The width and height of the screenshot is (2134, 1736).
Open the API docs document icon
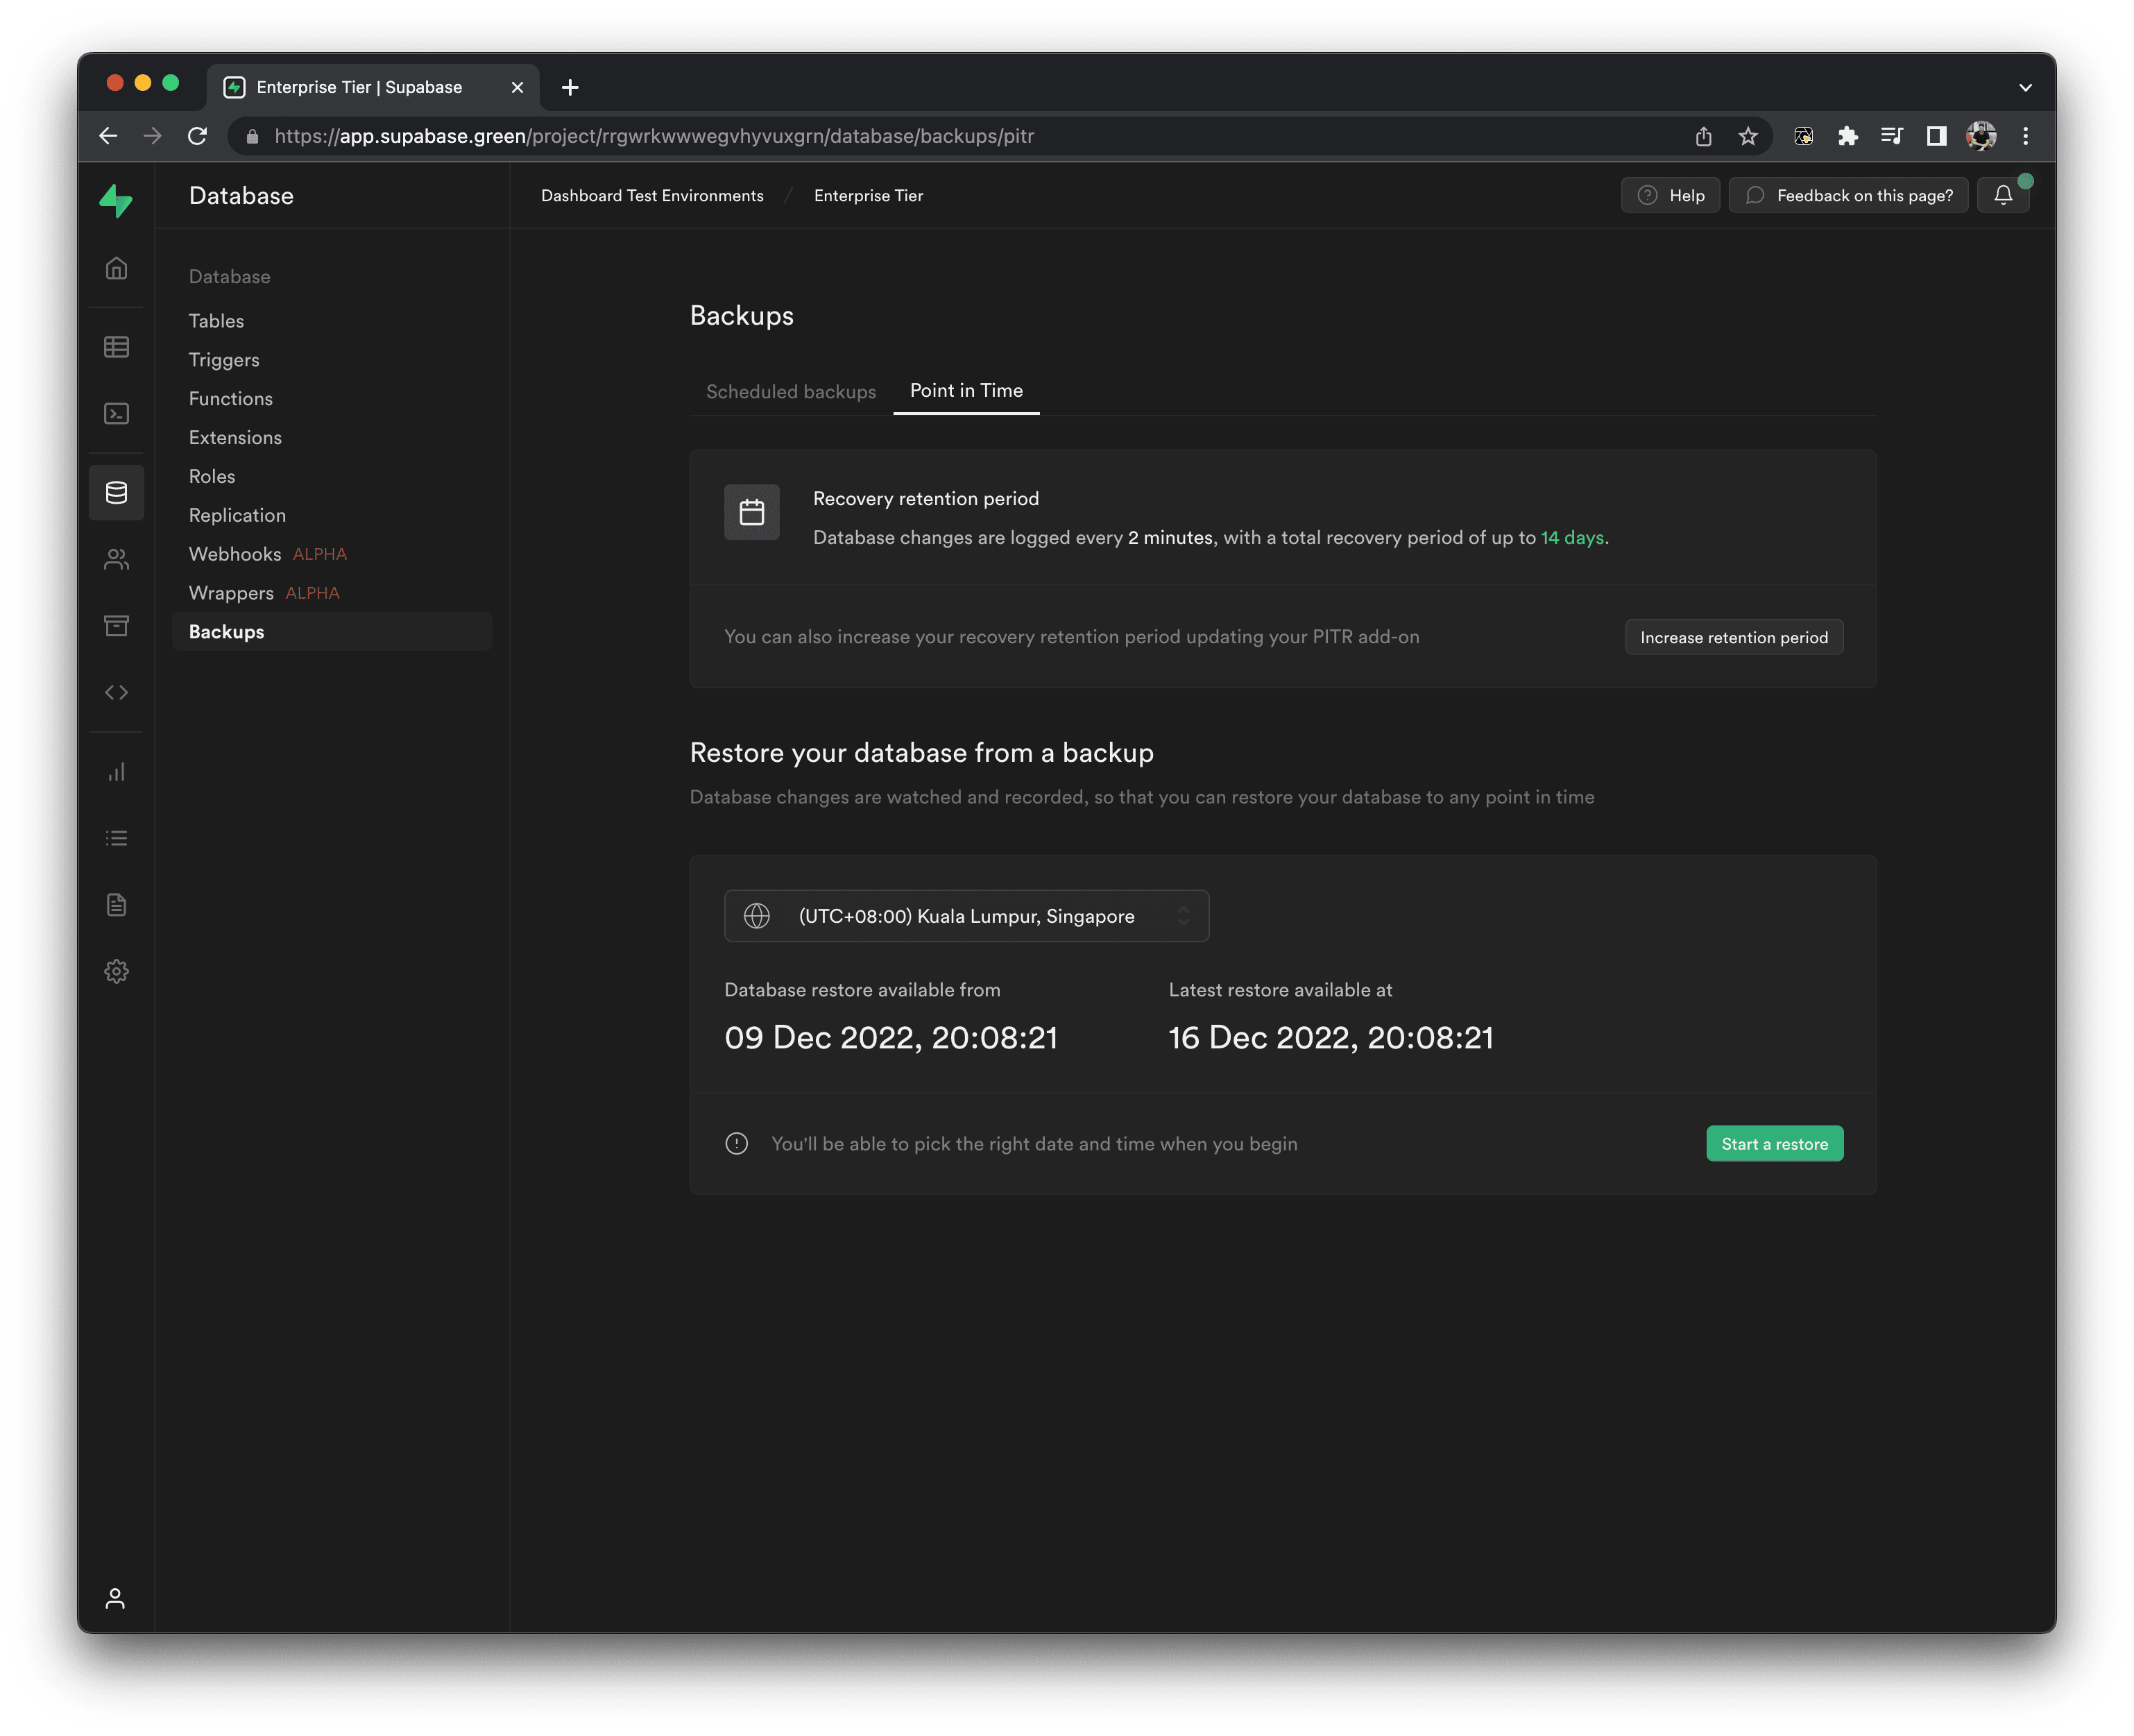tap(116, 905)
